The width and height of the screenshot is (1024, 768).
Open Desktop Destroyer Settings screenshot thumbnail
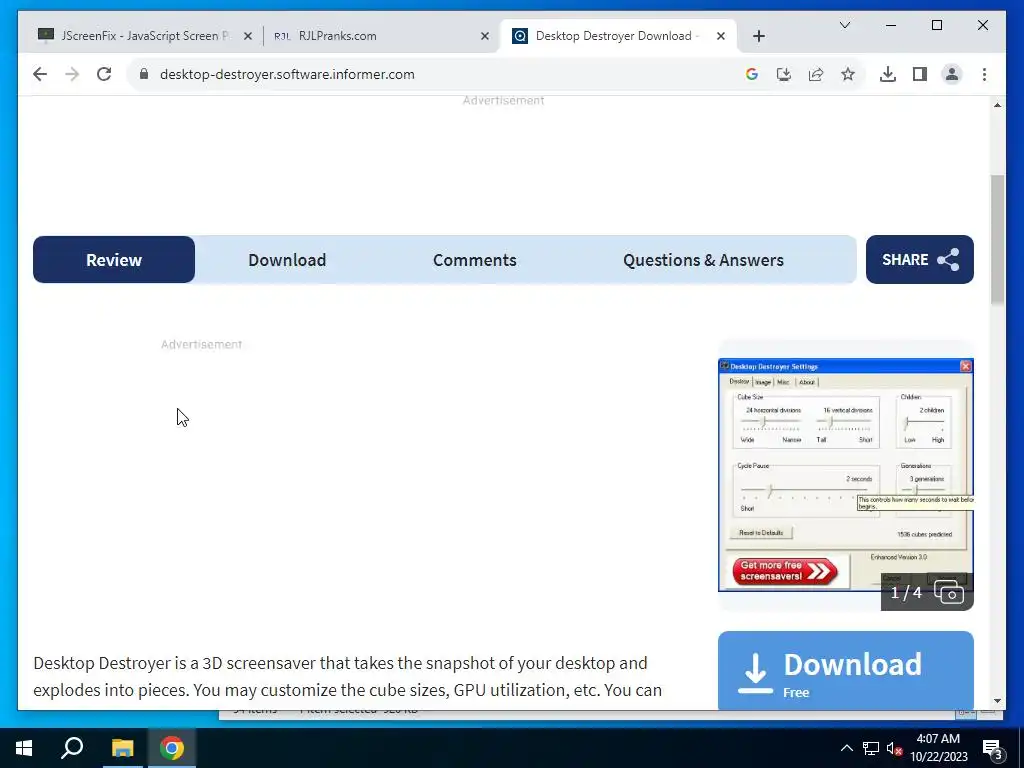846,475
